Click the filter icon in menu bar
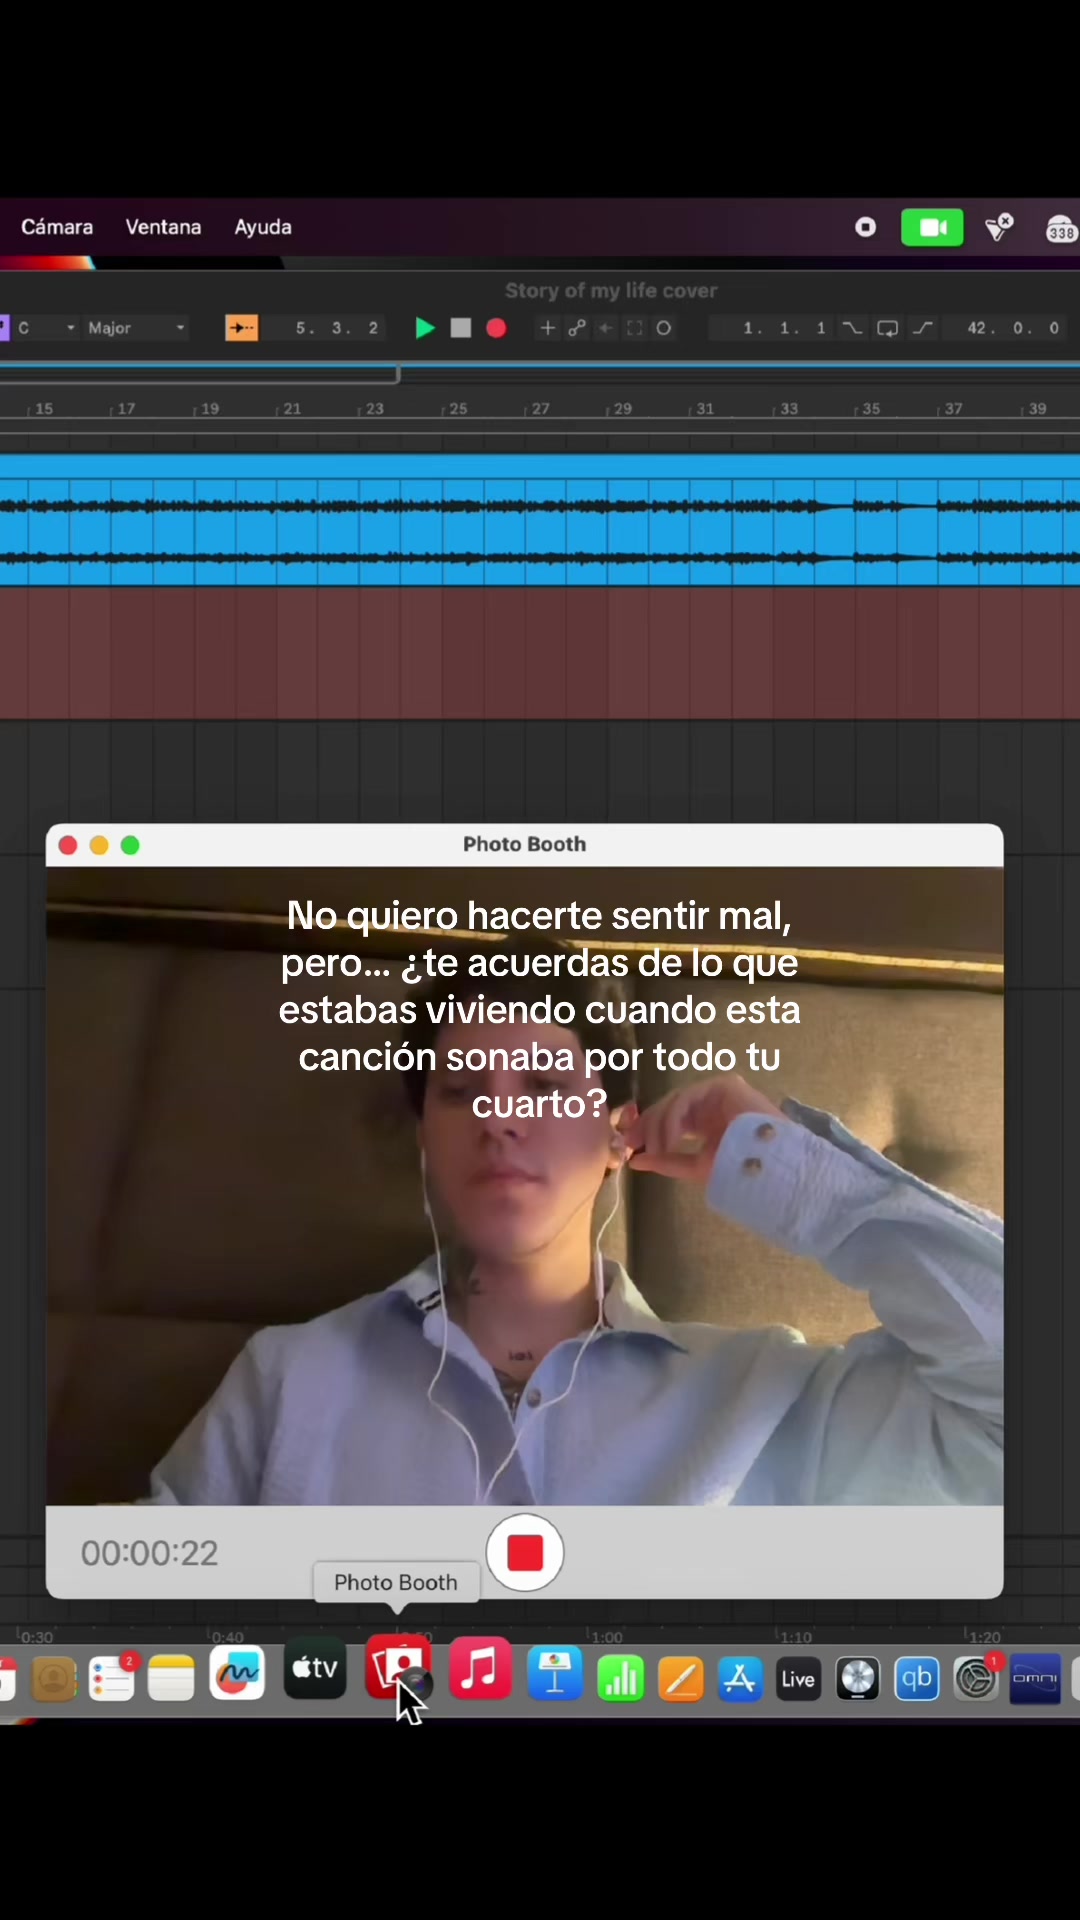Viewport: 1080px width, 1920px height. (x=999, y=228)
